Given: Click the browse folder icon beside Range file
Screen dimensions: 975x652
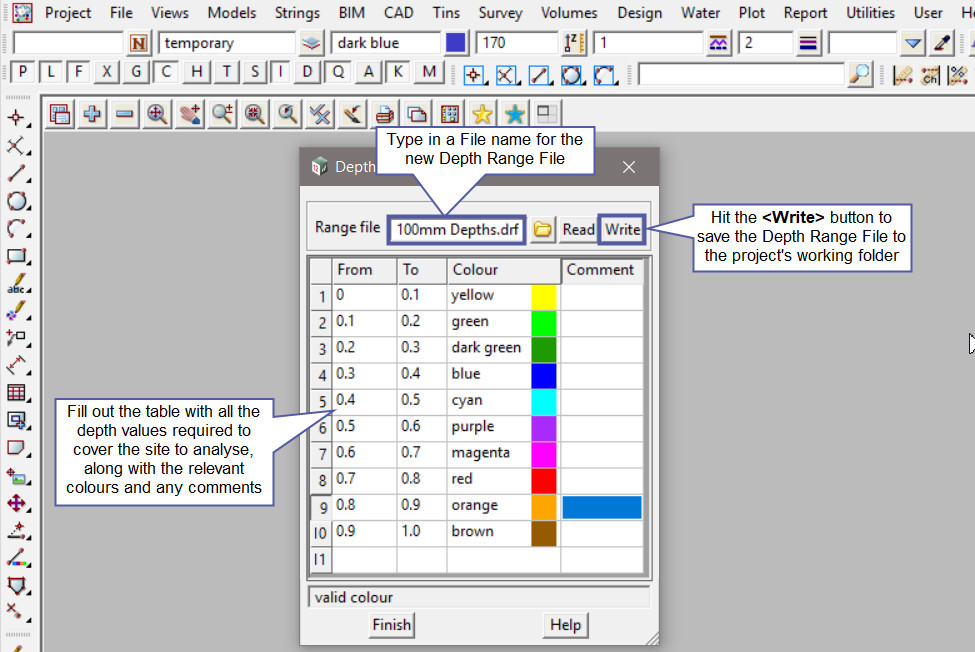Looking at the screenshot, I should (542, 229).
